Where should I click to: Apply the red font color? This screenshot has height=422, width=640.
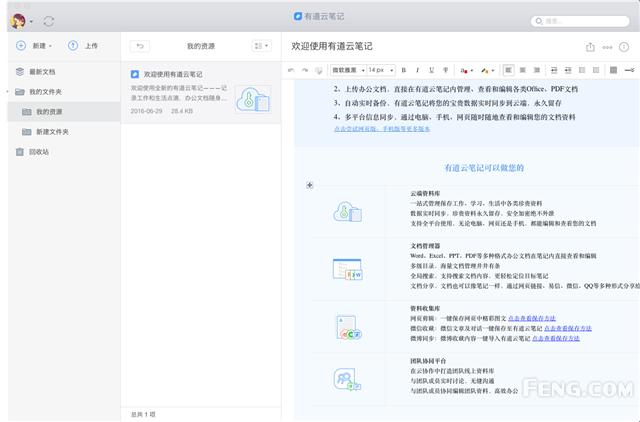point(464,71)
